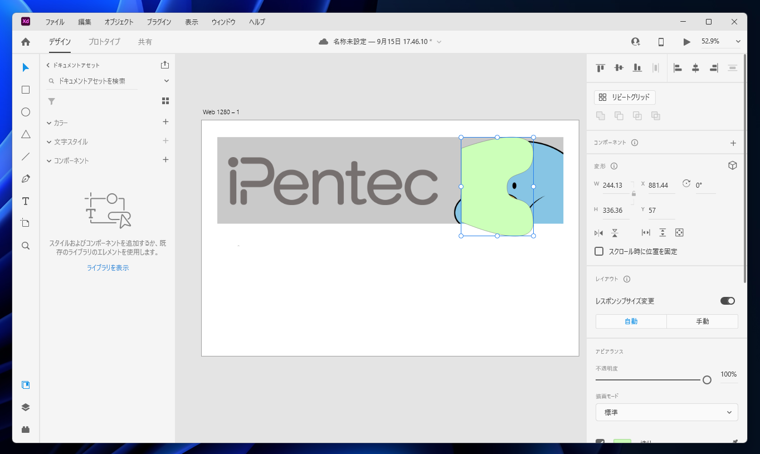Viewport: 760px width, 454px height.
Task: Make component from property inspector plus
Action: [733, 143]
